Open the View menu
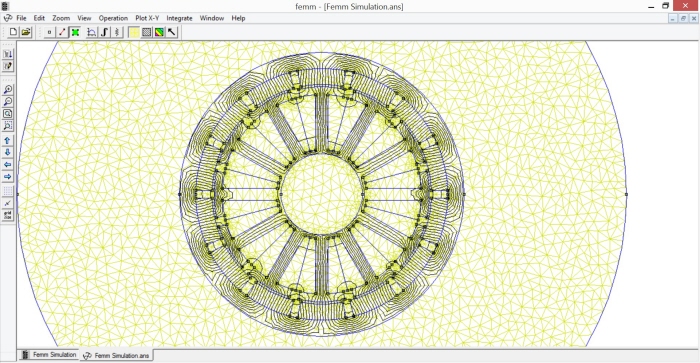The height and width of the screenshot is (363, 700). (x=84, y=18)
